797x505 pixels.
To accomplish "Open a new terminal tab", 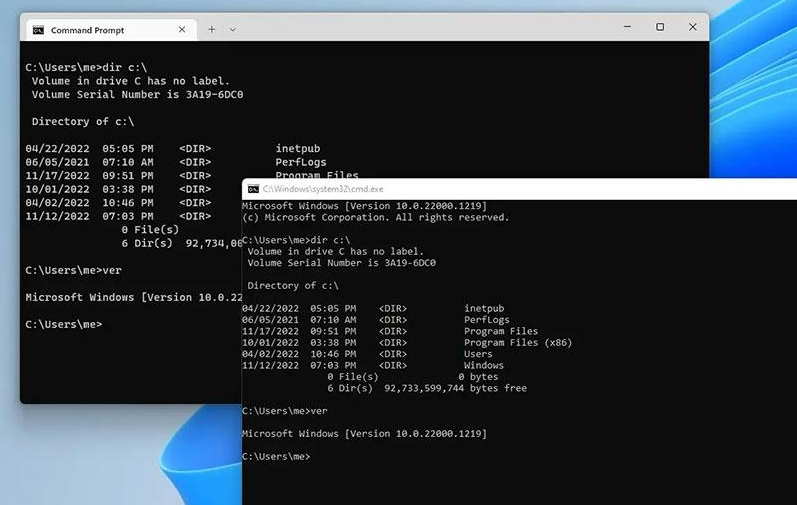I will pos(211,29).
